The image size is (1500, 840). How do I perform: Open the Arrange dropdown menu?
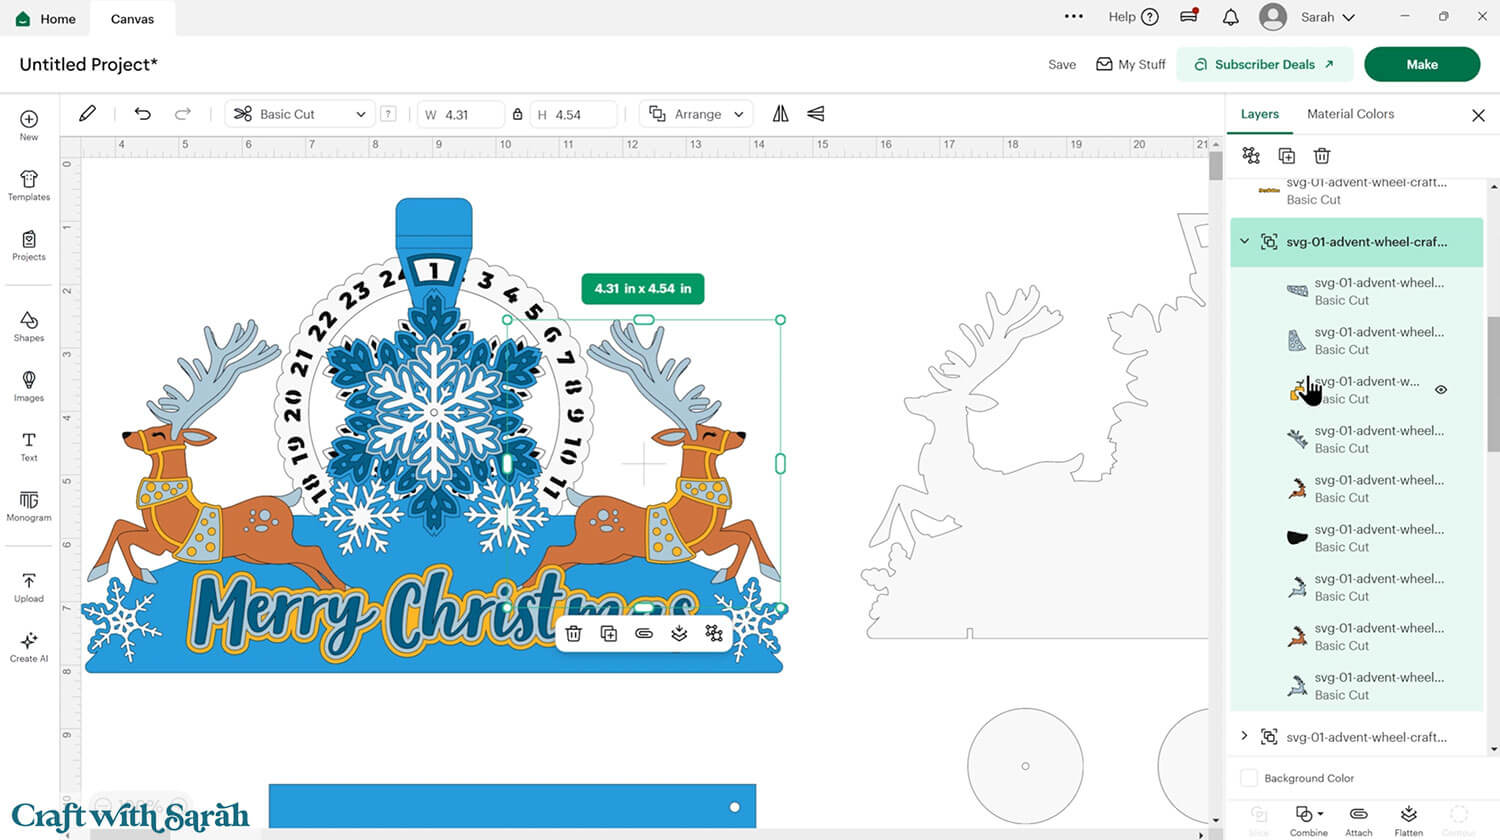click(697, 114)
